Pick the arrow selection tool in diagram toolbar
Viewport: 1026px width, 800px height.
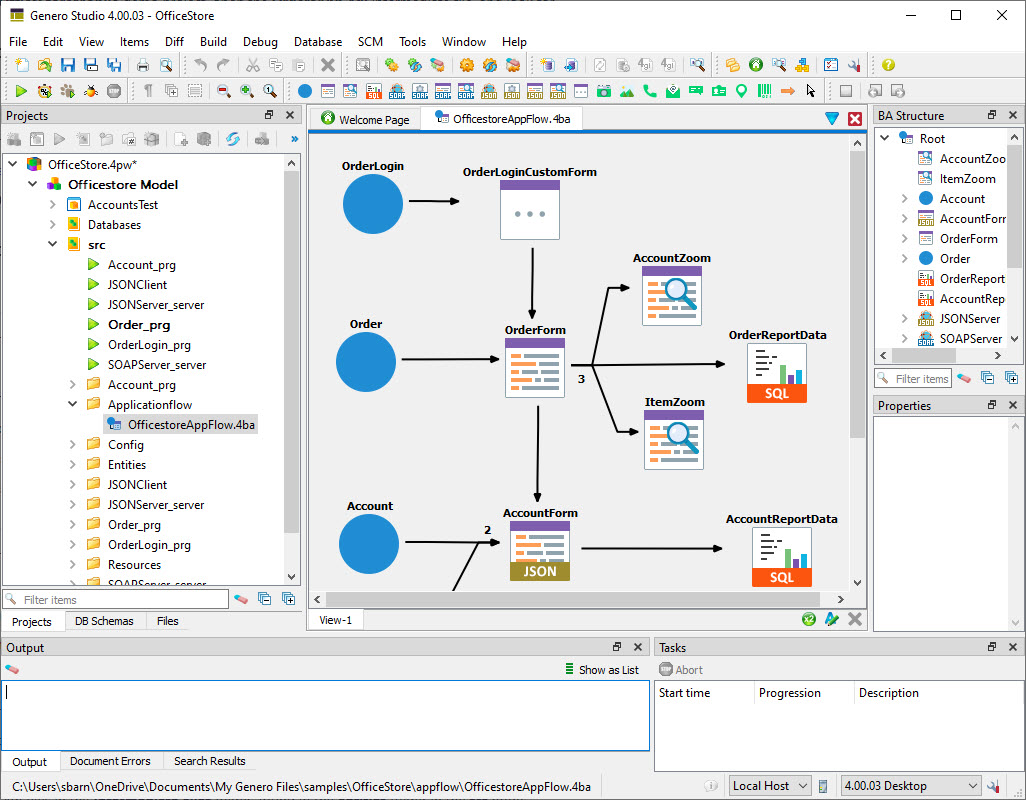(810, 92)
